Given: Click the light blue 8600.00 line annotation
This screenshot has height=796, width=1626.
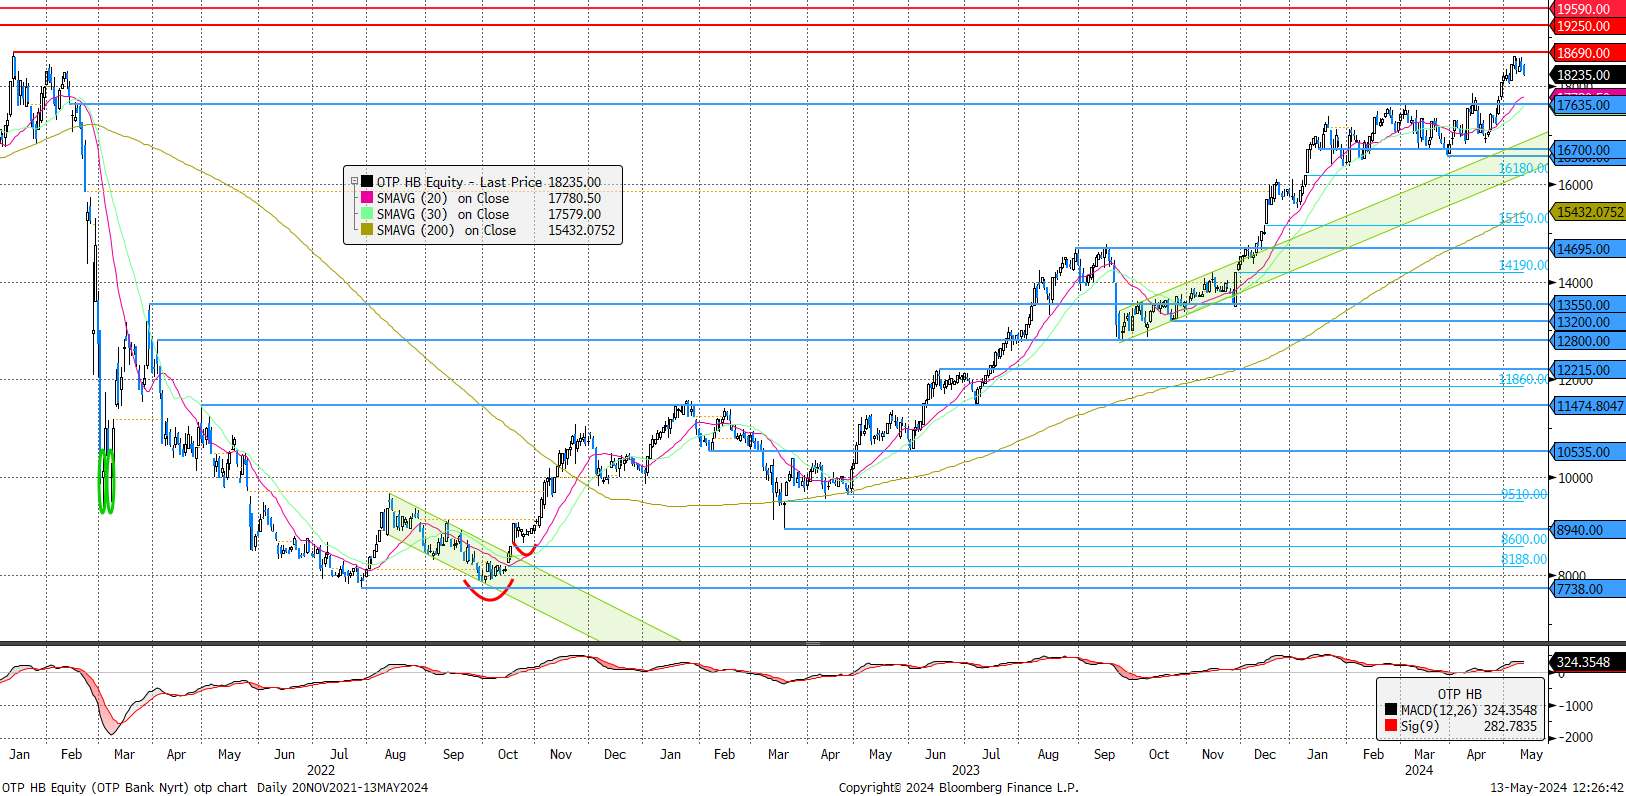Looking at the screenshot, I should (x=1523, y=539).
